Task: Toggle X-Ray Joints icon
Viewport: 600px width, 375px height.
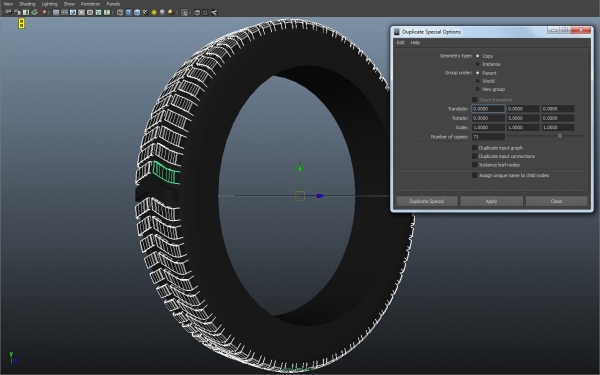Action: [x=214, y=12]
